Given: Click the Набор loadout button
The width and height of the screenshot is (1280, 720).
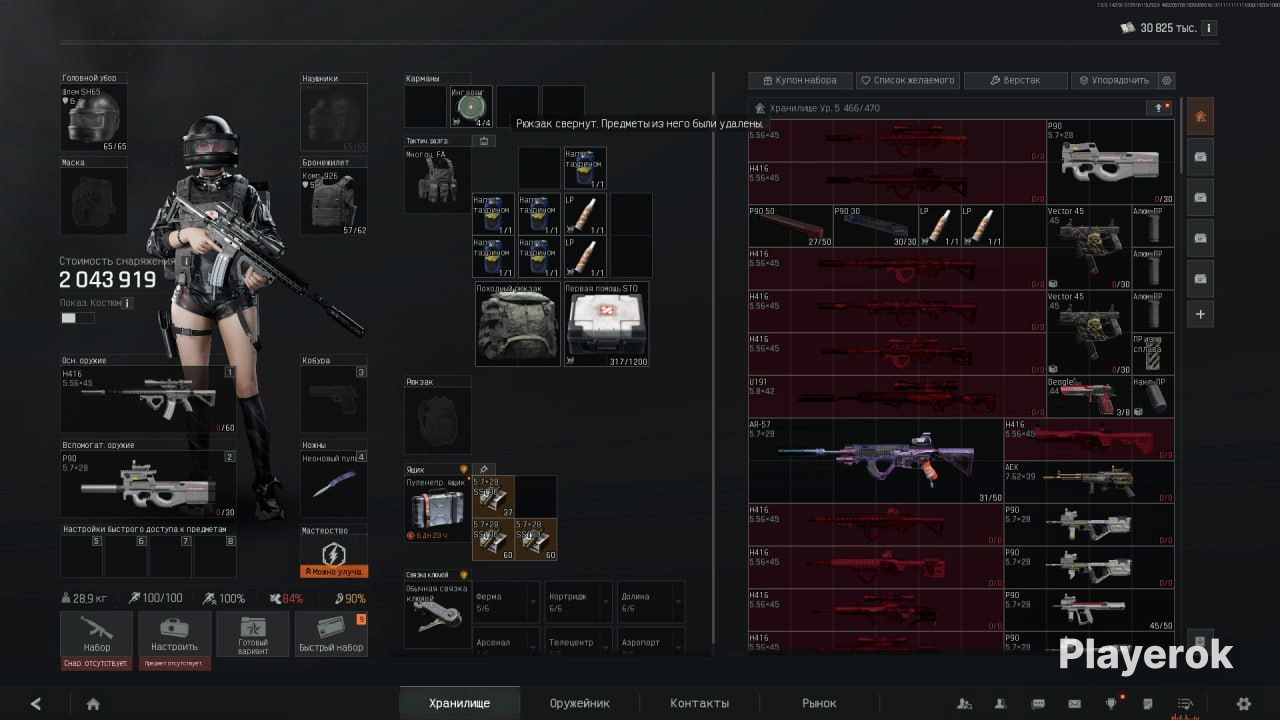Looking at the screenshot, I should [96, 634].
